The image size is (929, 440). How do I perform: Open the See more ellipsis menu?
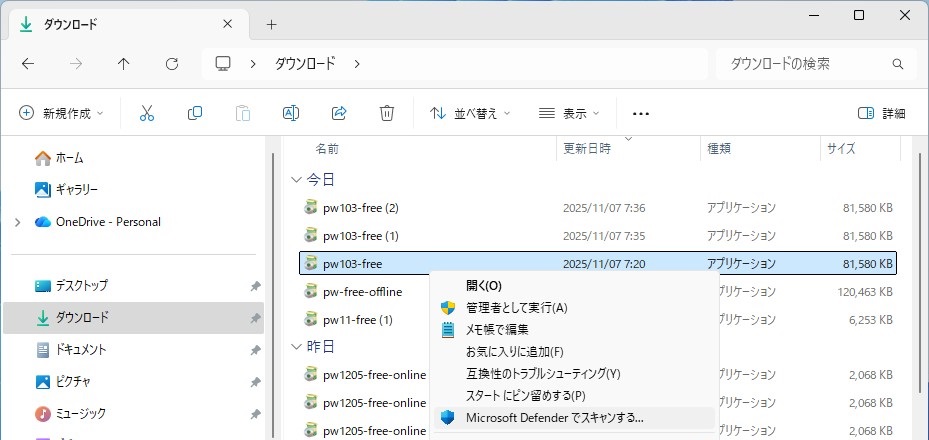641,114
